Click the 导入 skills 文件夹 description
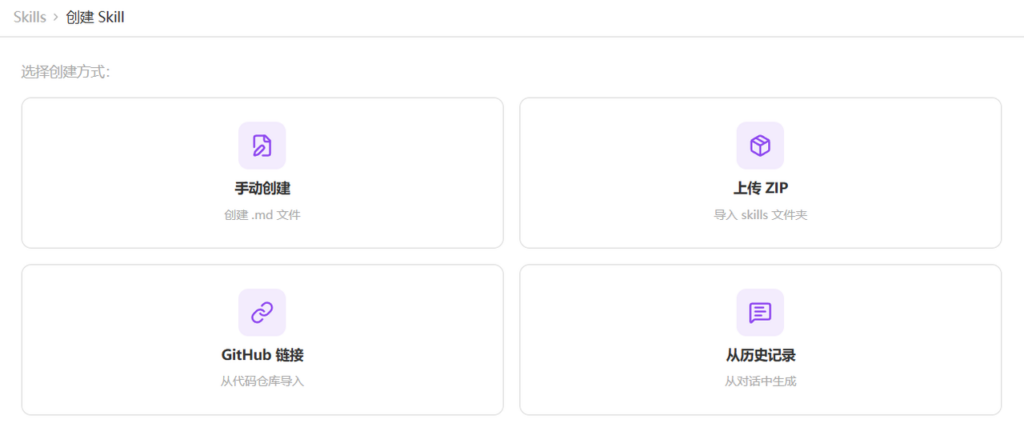The width and height of the screenshot is (1024, 447). click(760, 214)
